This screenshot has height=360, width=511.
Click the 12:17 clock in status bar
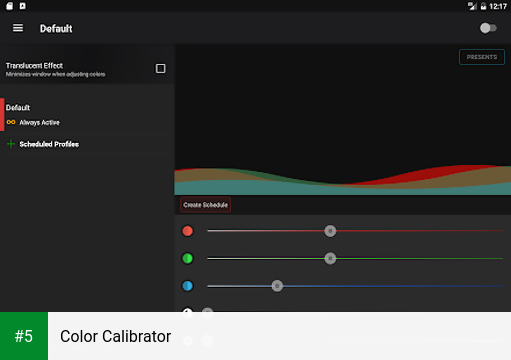(498, 6)
